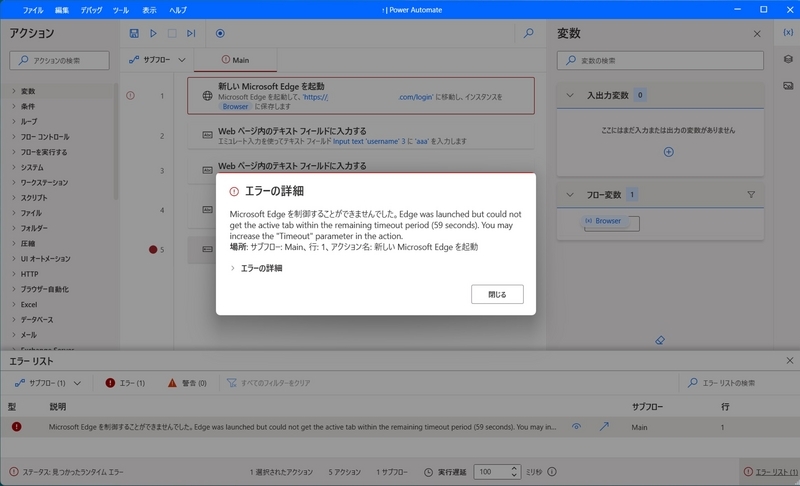800x486 pixels.
Task: Focus アクションの検索 search field
Action: (x=59, y=60)
